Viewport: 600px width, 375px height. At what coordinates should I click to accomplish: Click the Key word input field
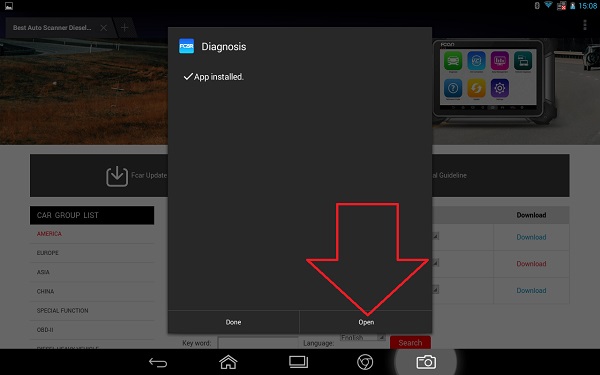(x=258, y=343)
